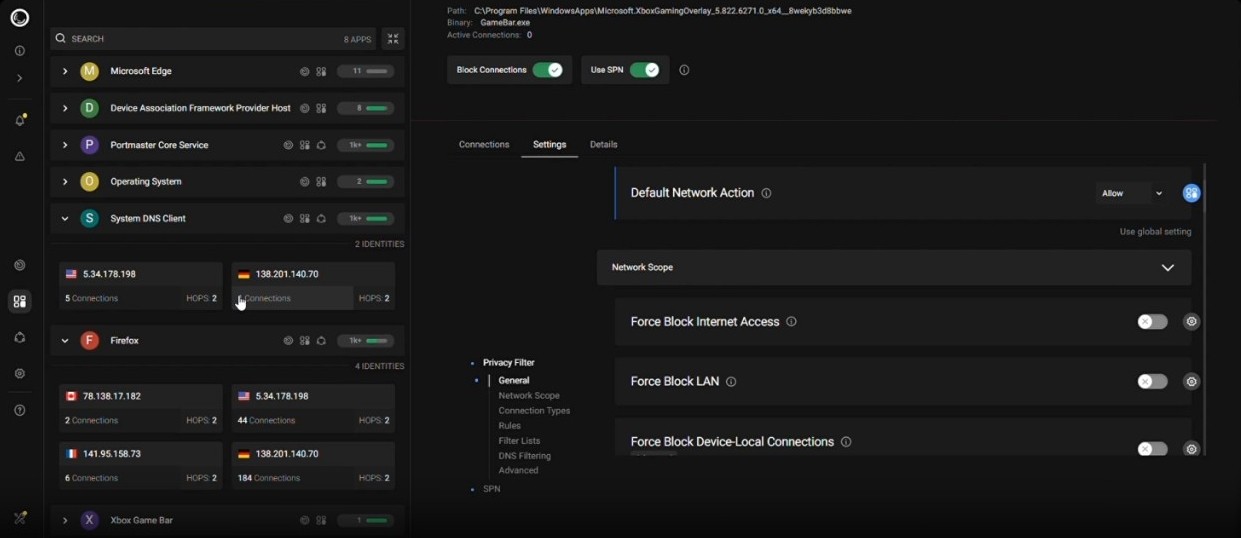1241x538 pixels.
Task: Click the 11 connection count pill for Microsoft Edge
Action: (x=366, y=72)
